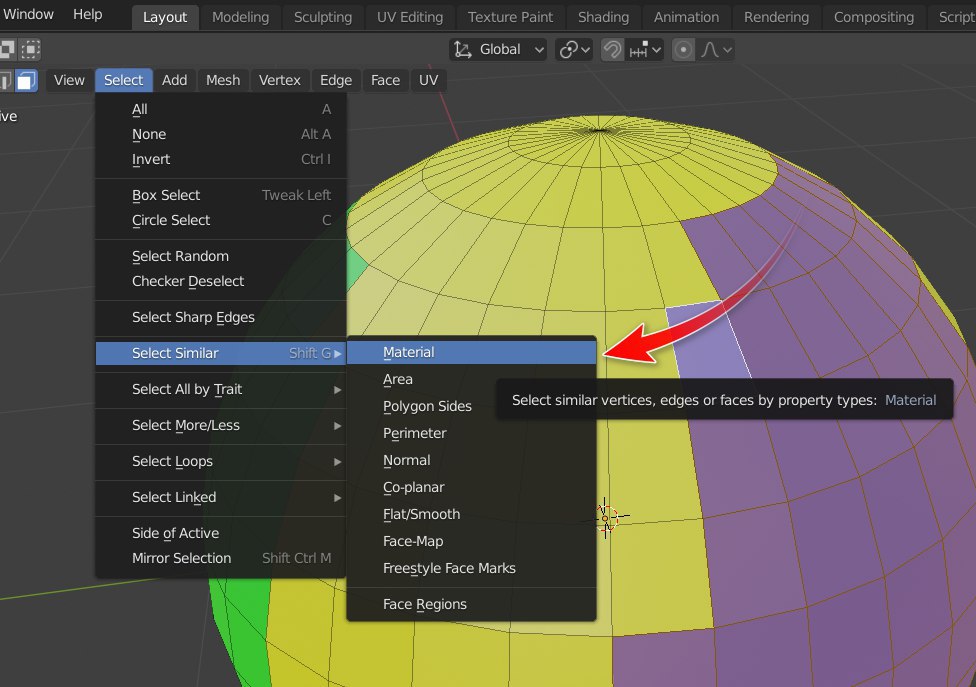Select similar by Material
The width and height of the screenshot is (976, 687).
click(471, 352)
